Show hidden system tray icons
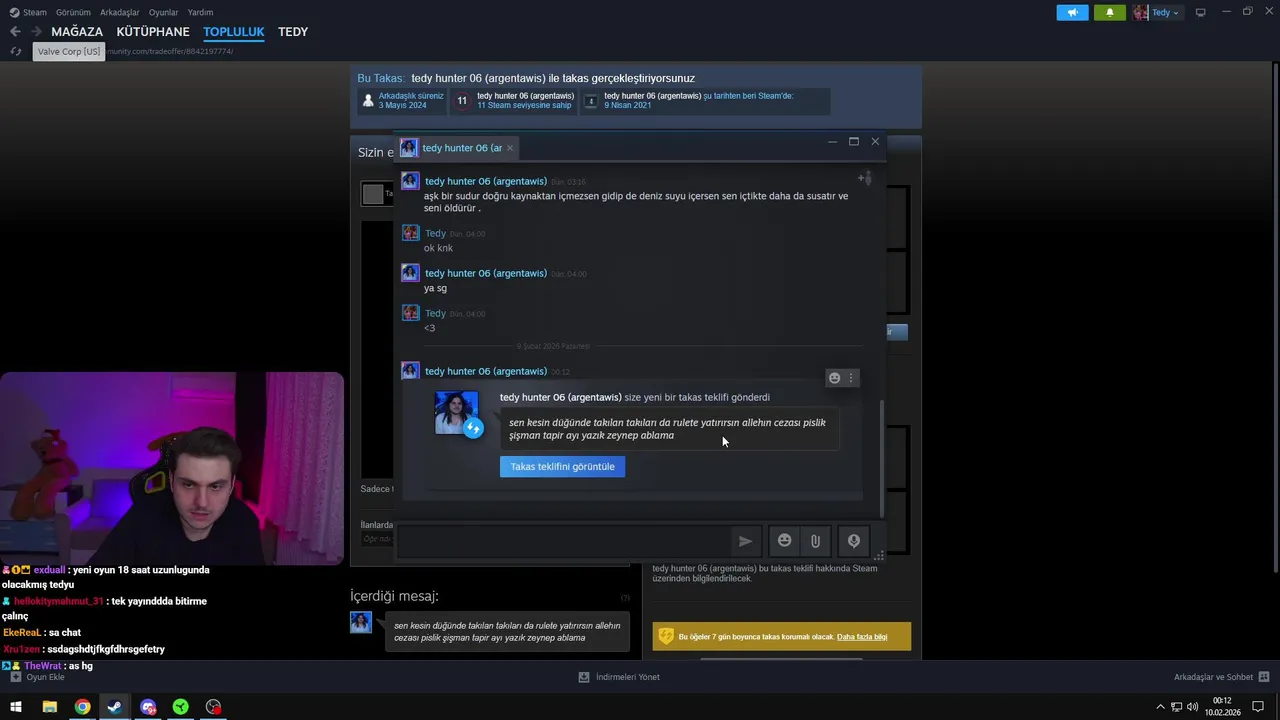Image resolution: width=1280 pixels, height=720 pixels. (1160, 707)
